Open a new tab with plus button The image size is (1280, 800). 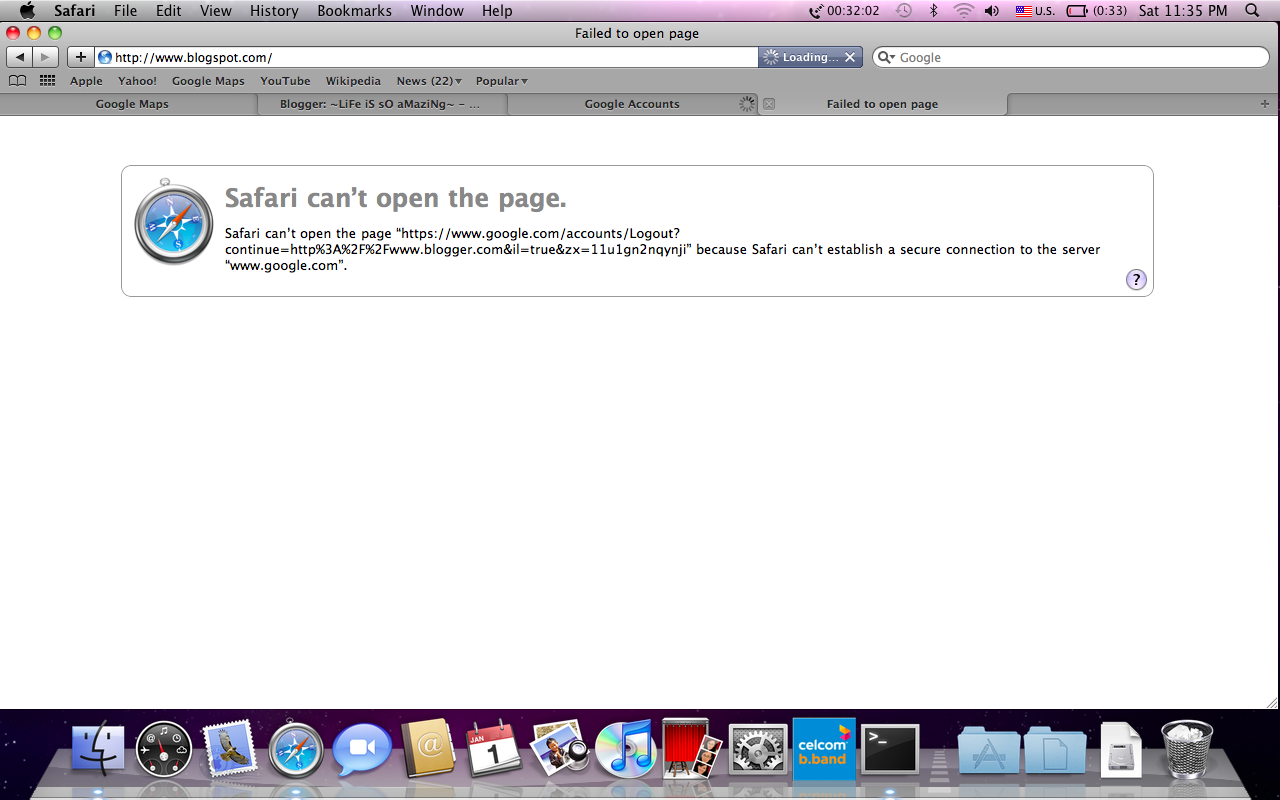(x=1264, y=104)
